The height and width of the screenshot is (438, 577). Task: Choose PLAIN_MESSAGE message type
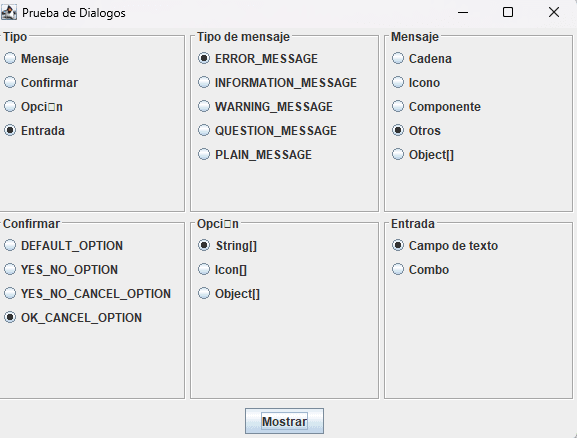pyautogui.click(x=255, y=154)
